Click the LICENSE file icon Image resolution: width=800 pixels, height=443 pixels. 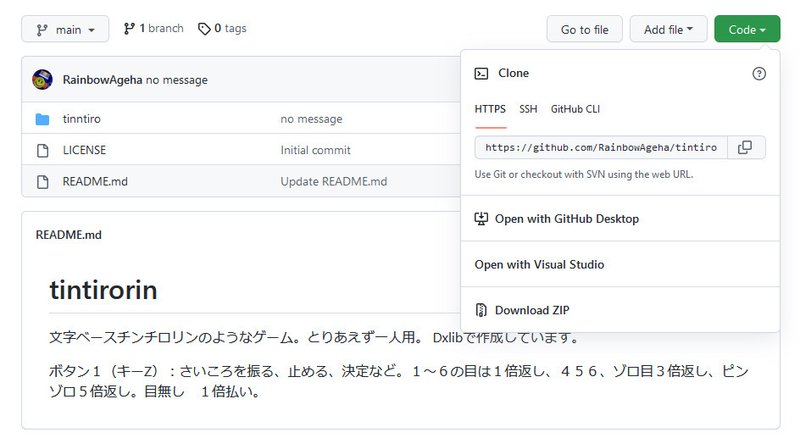43,150
